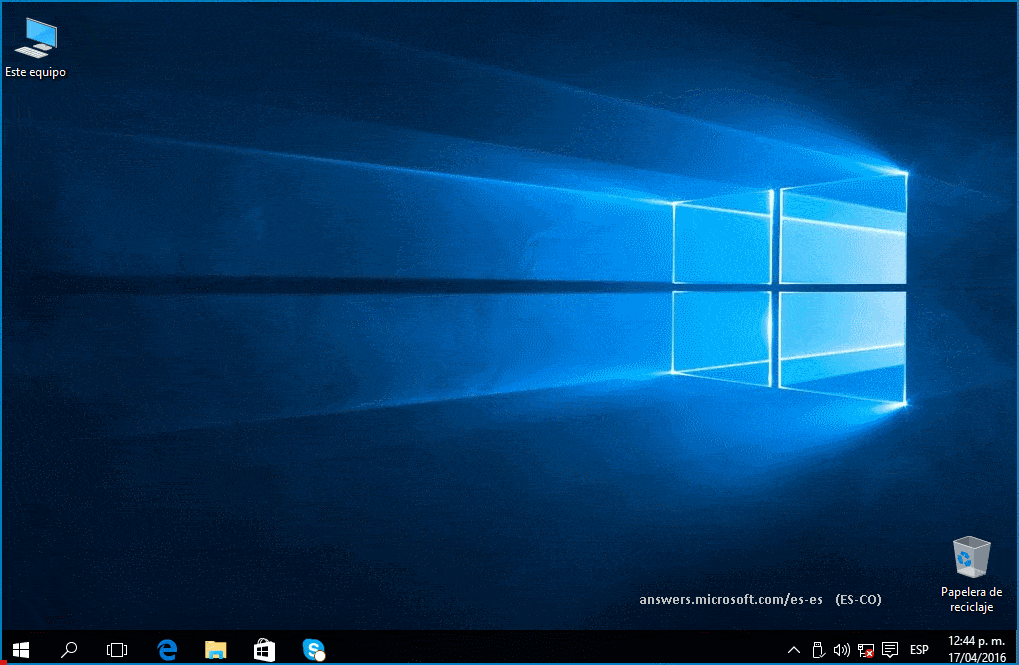Viewport: 1019px width, 665px height.
Task: Select the Este equipo desktop icon
Action: [36, 48]
